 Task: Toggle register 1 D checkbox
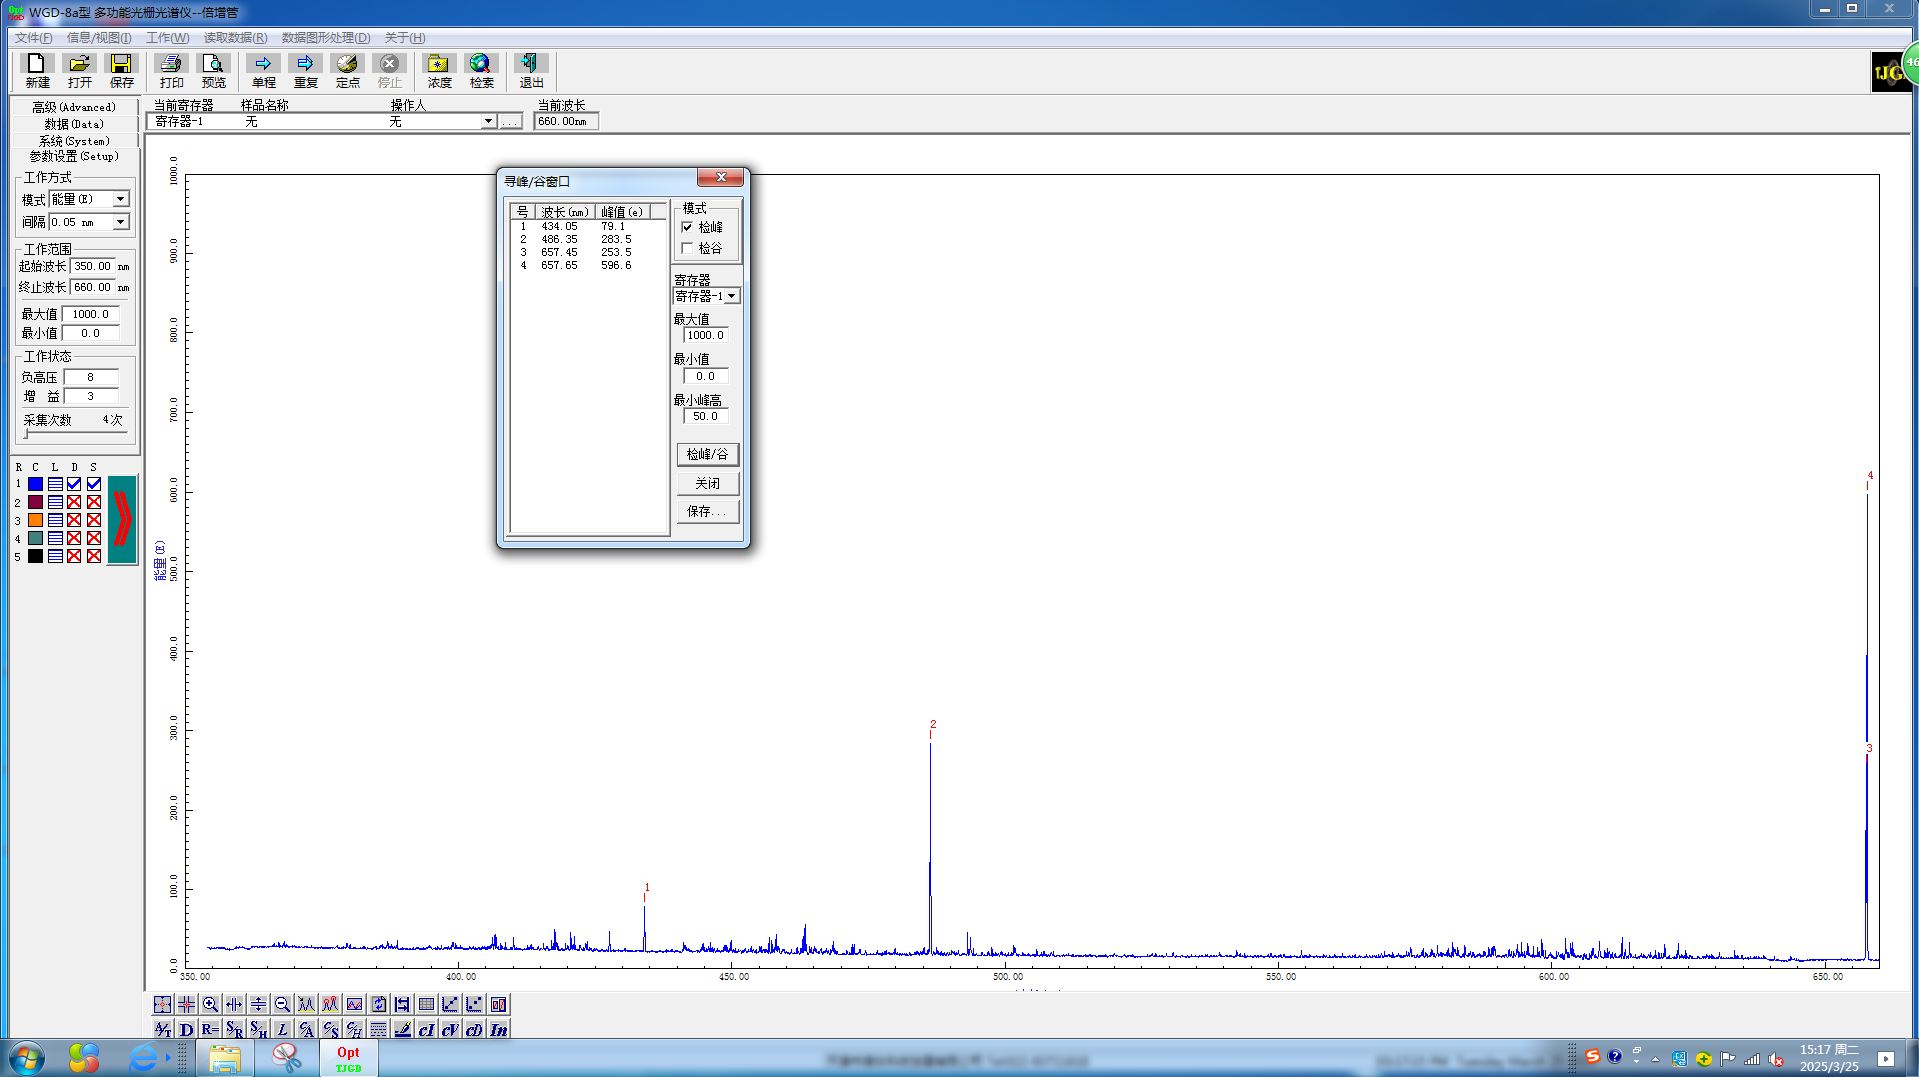click(74, 484)
